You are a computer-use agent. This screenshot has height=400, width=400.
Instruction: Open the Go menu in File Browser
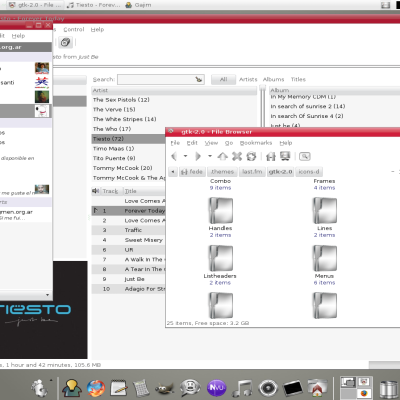[229, 143]
